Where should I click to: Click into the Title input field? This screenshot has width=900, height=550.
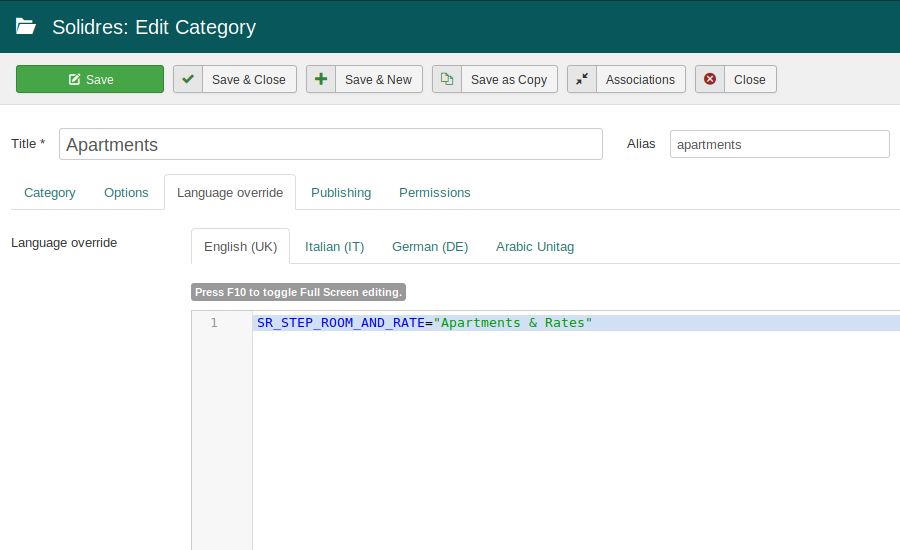click(x=330, y=144)
